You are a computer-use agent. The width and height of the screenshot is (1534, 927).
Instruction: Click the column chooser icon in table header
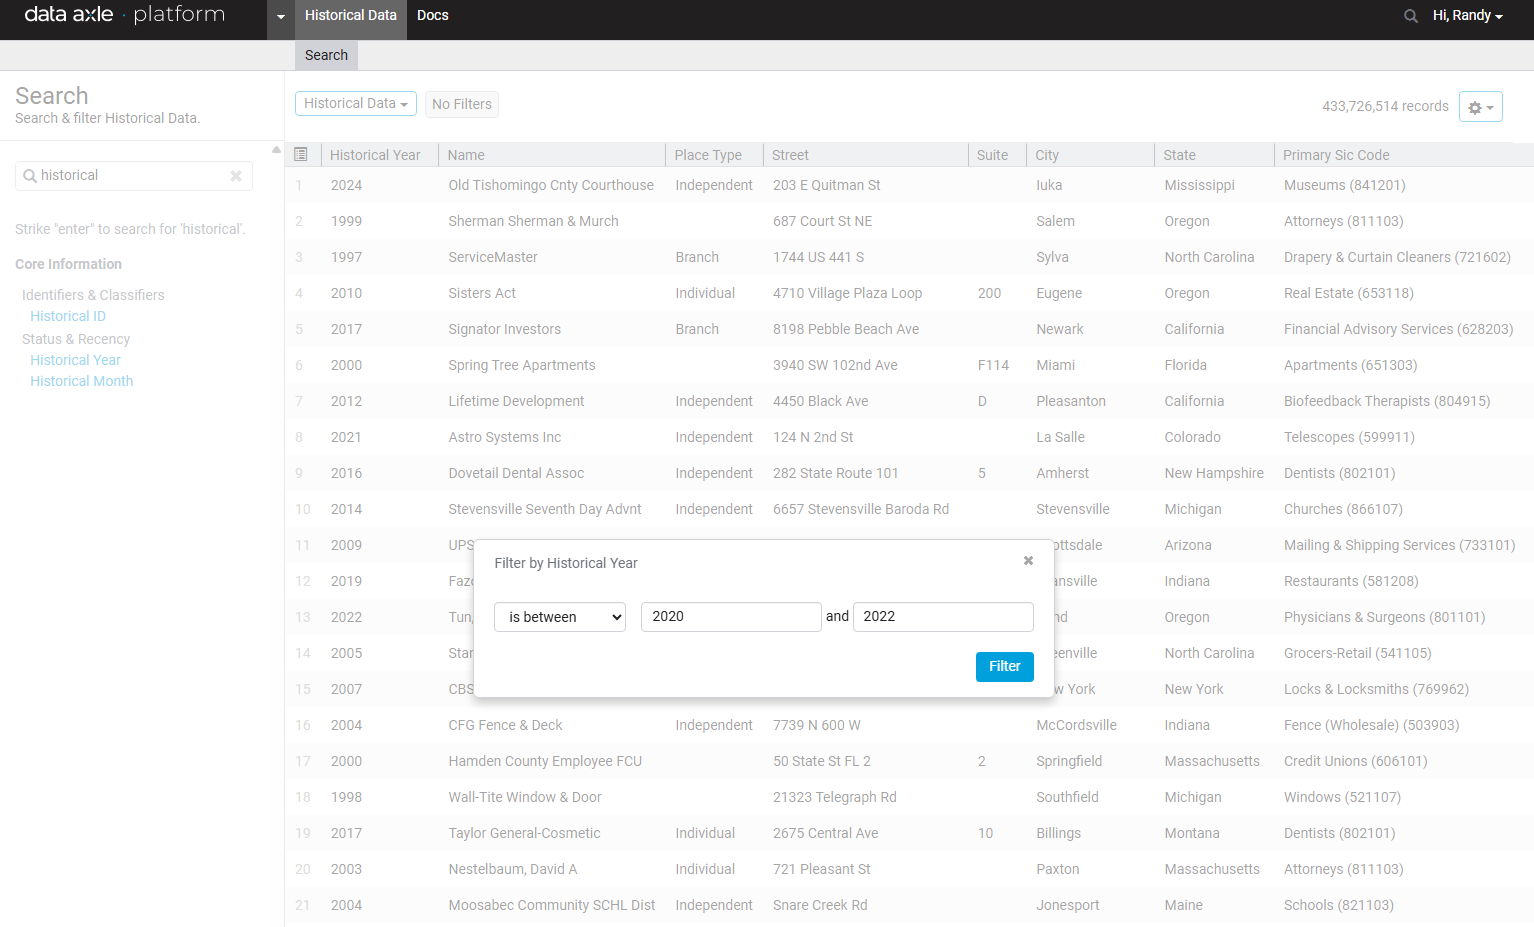301,155
